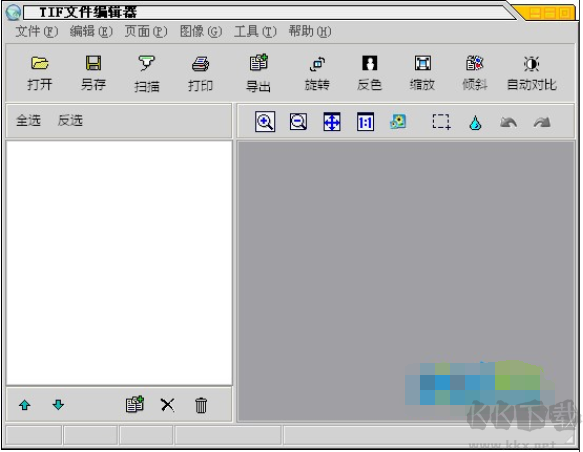Screen dimensions: 583x452
Task: Apply 自动对比 auto contrast icon
Action: 532,64
